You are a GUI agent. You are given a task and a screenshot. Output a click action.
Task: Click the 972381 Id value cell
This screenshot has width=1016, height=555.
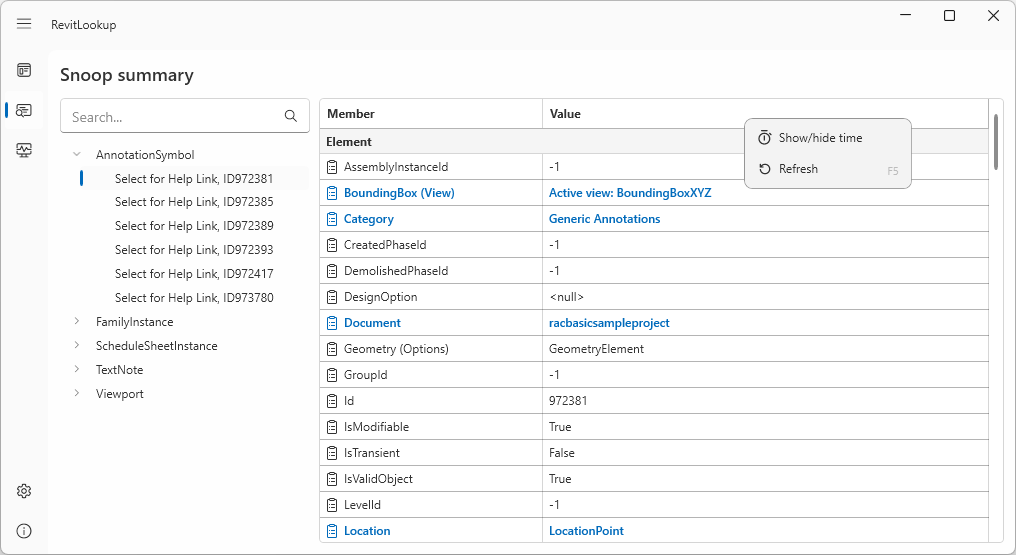pyautogui.click(x=765, y=401)
